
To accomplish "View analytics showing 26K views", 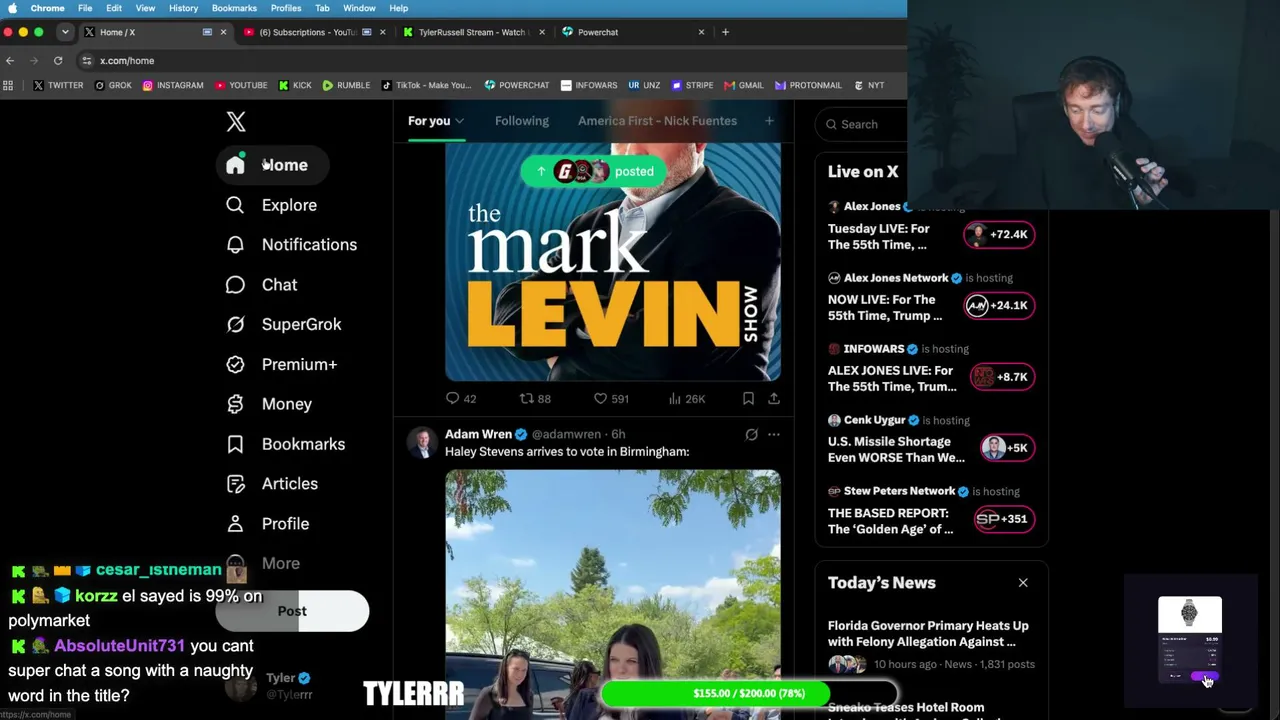I will point(686,399).
